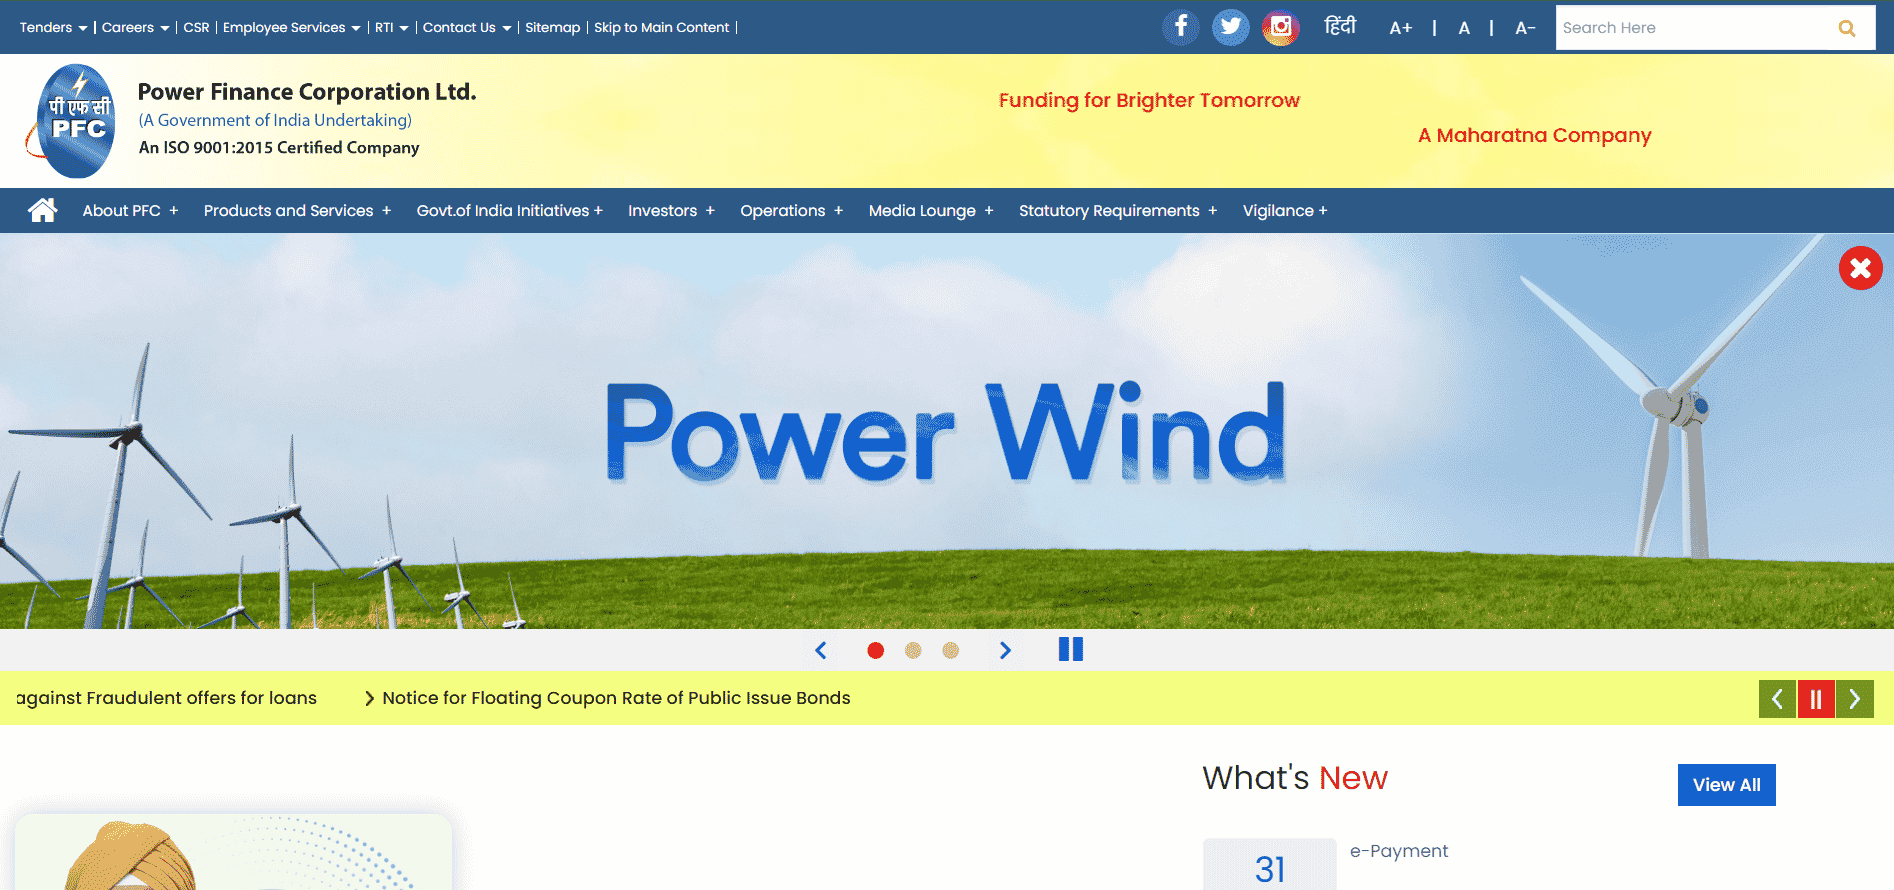Click the PFC logo
This screenshot has width=1894, height=890.
coord(72,121)
